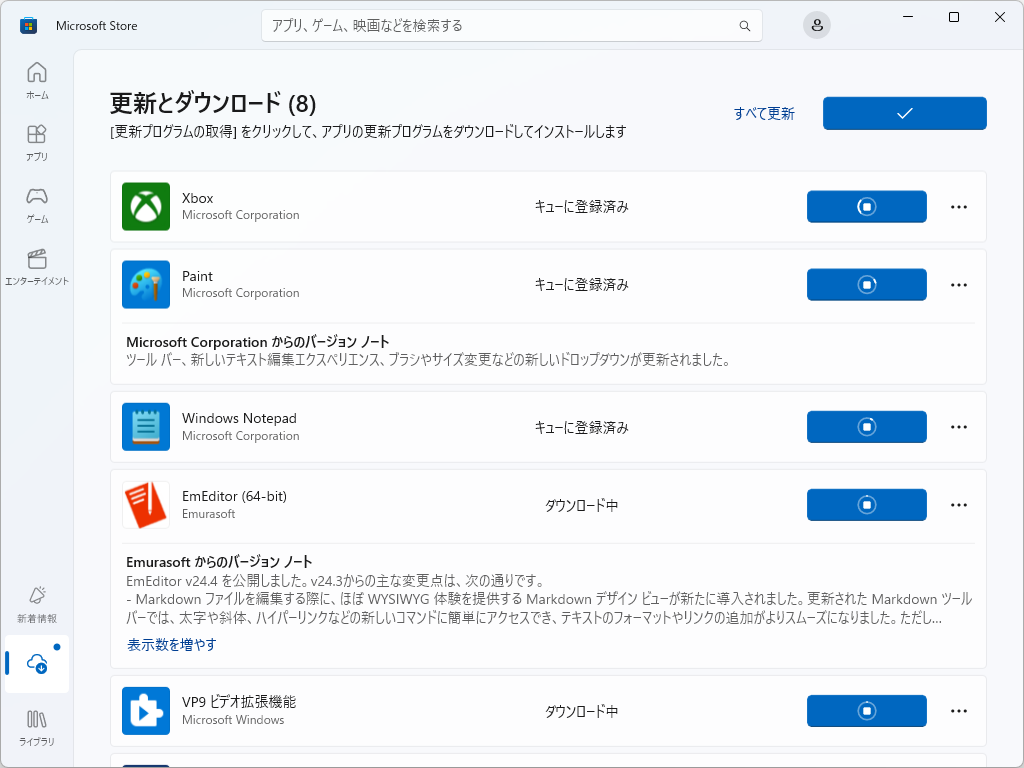Open the Windows Notepad overflow menu
This screenshot has height=768, width=1024.
958,426
